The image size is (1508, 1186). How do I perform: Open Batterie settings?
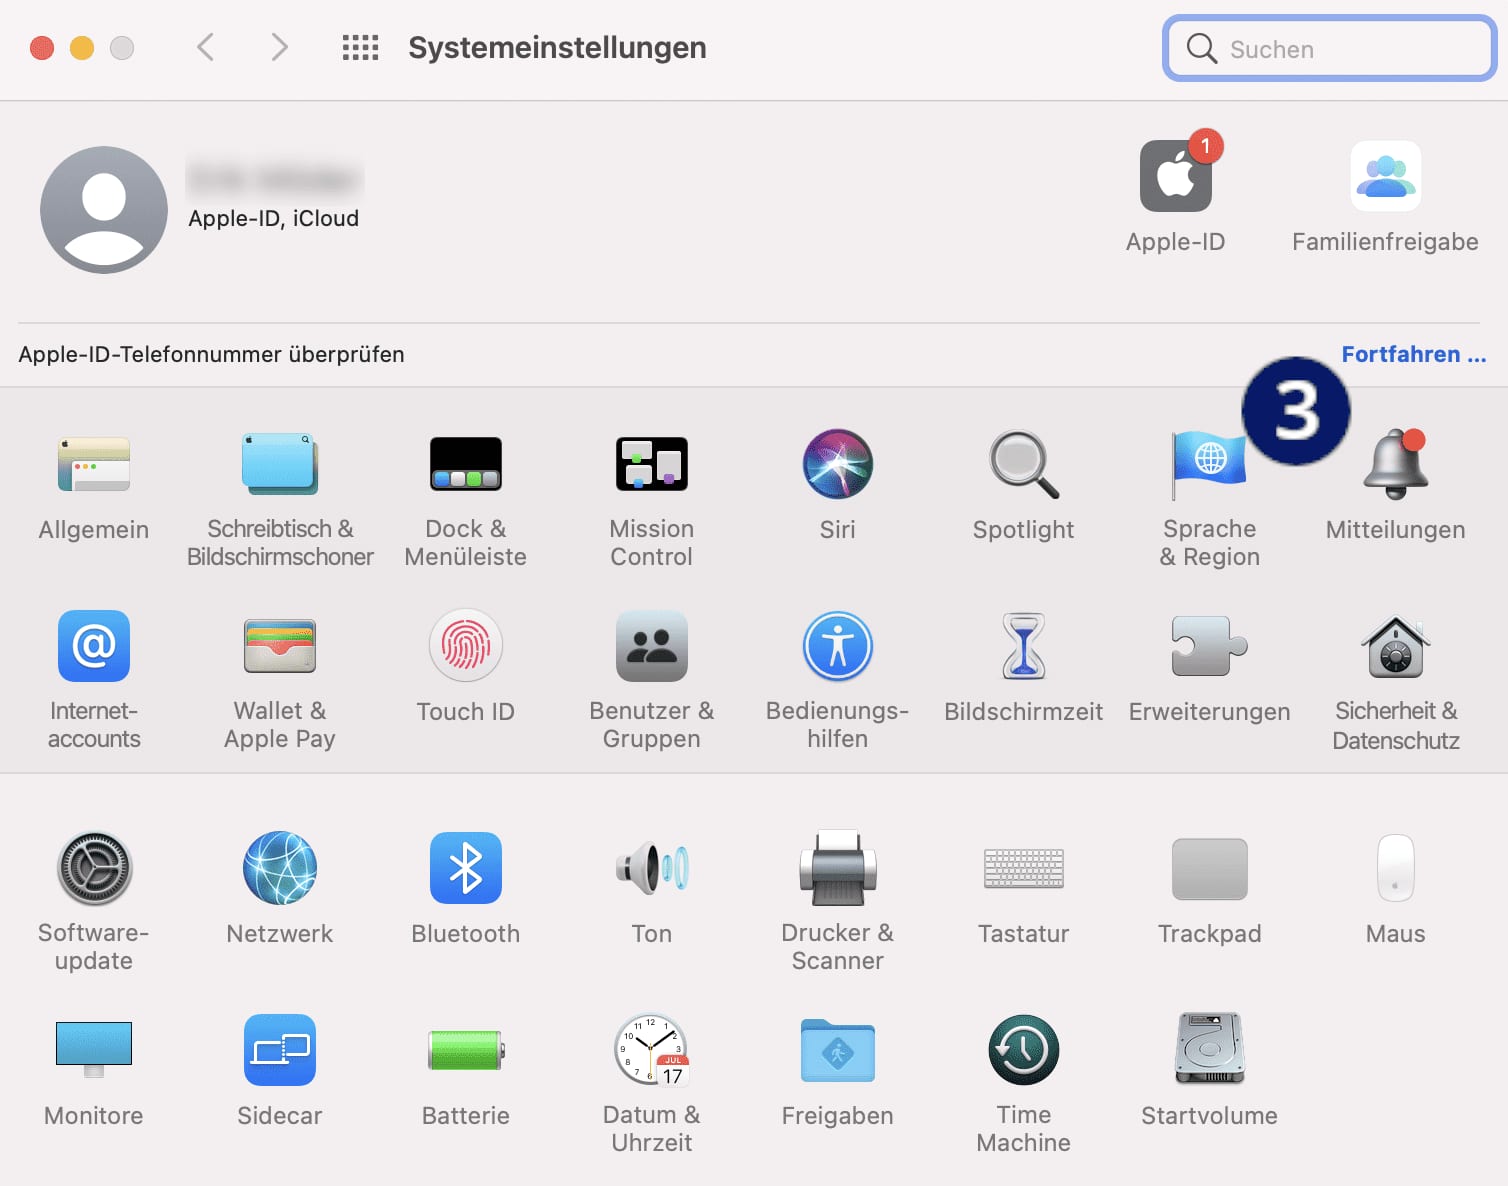click(466, 1051)
